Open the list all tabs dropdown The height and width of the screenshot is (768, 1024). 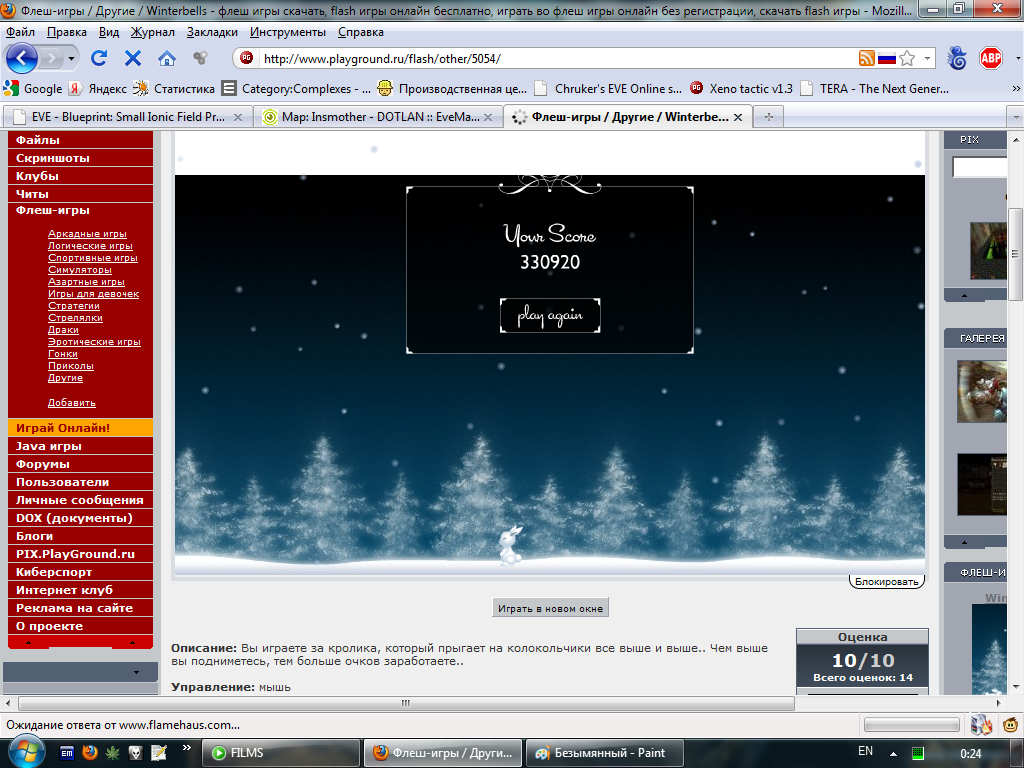(1016, 118)
